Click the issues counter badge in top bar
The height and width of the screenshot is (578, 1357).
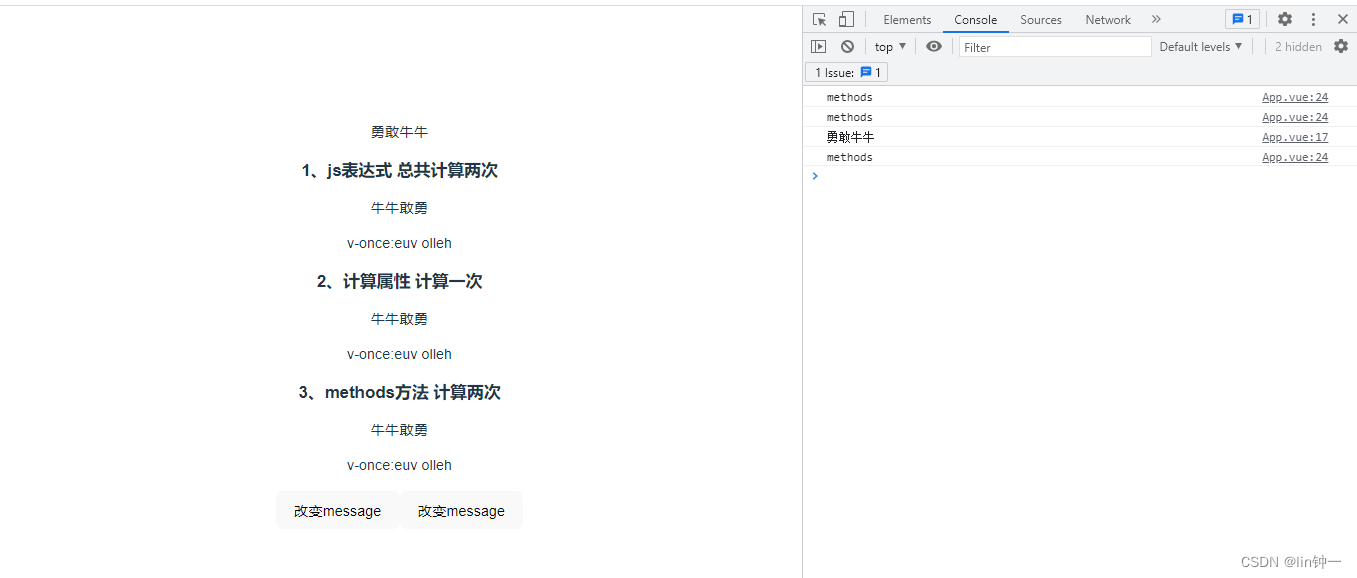(x=1242, y=20)
